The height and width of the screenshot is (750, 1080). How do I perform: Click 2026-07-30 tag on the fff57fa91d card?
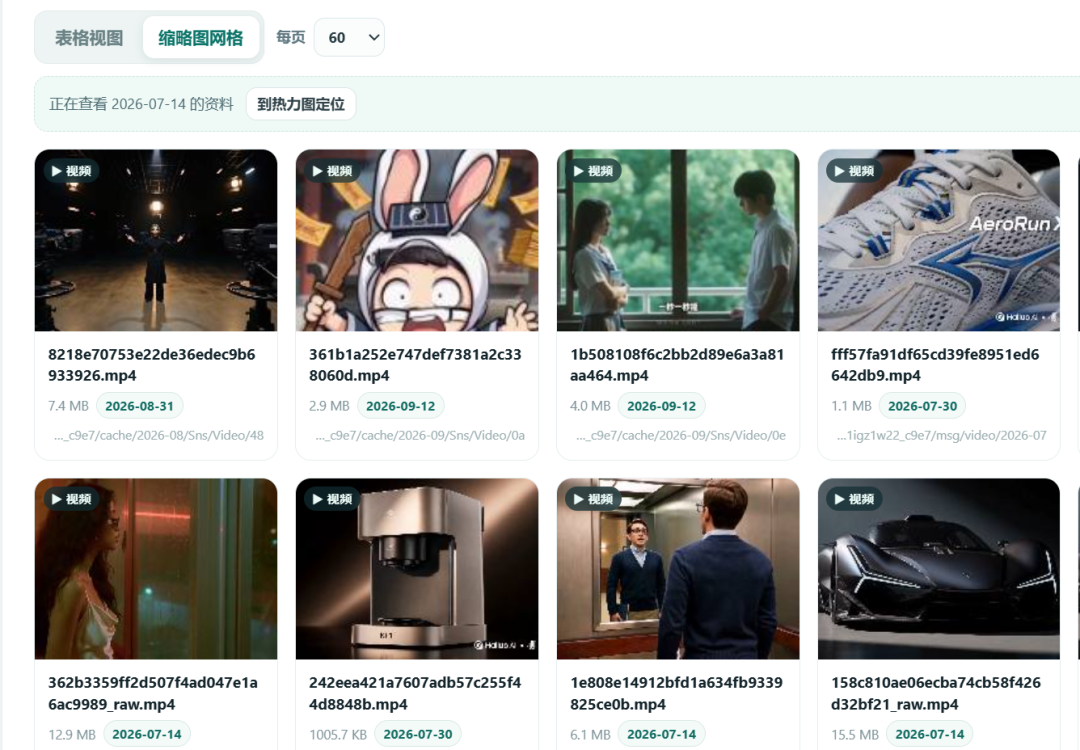click(922, 406)
